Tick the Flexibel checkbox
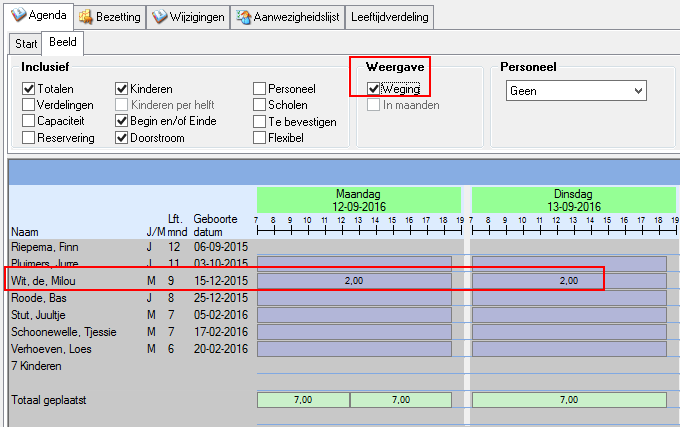Screen dimensions: 680x427 click(x=260, y=137)
